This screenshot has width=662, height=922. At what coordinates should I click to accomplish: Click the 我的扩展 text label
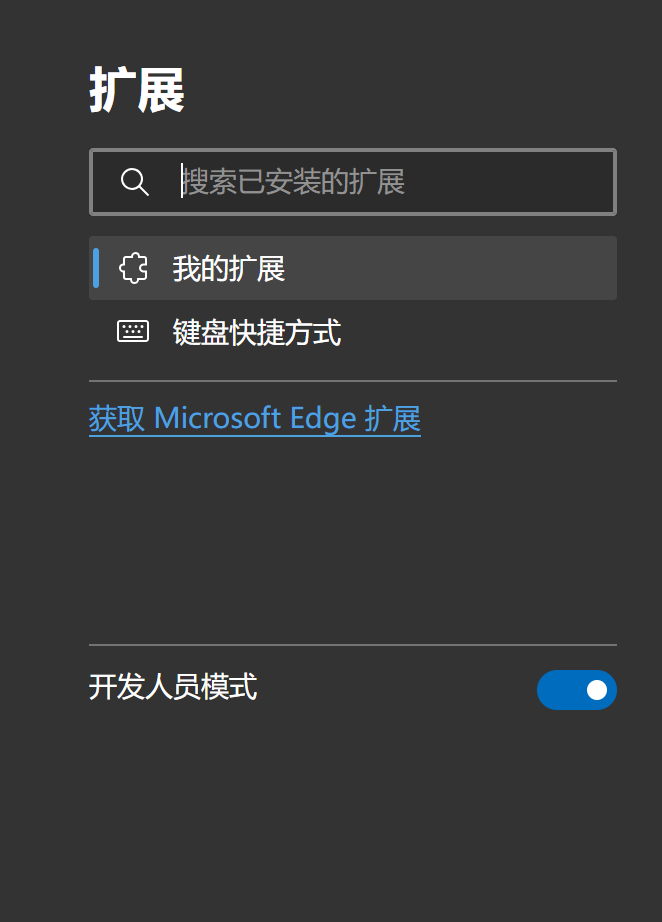click(x=229, y=268)
